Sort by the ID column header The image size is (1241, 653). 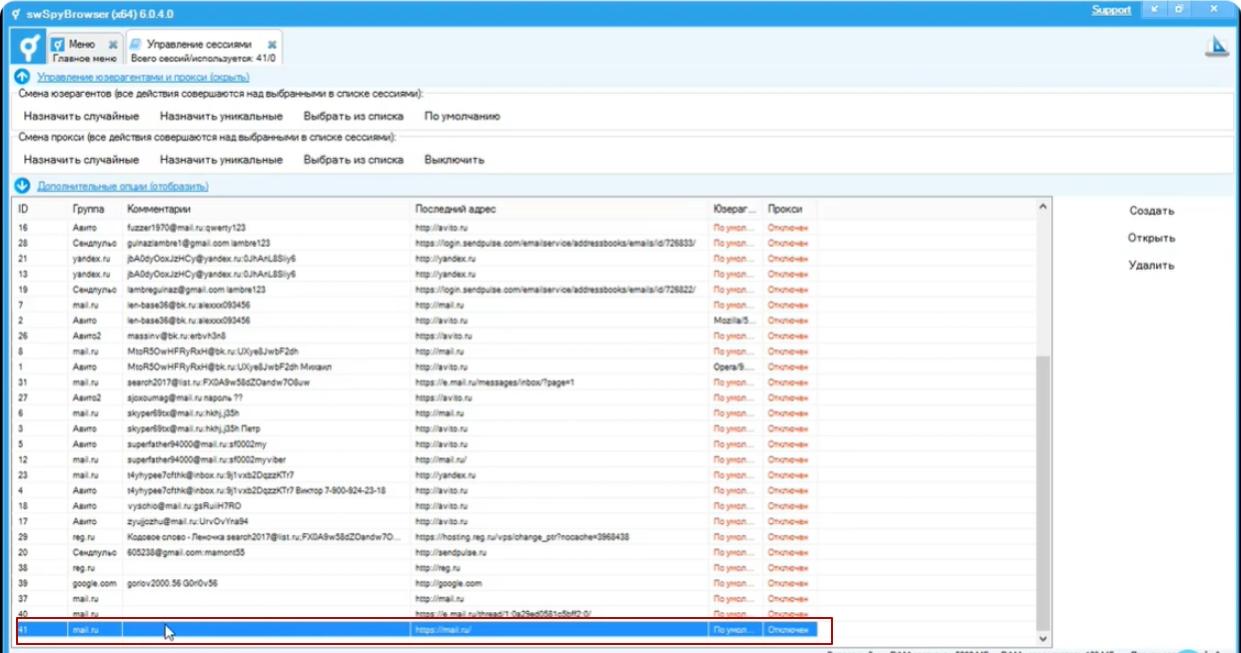[42, 208]
